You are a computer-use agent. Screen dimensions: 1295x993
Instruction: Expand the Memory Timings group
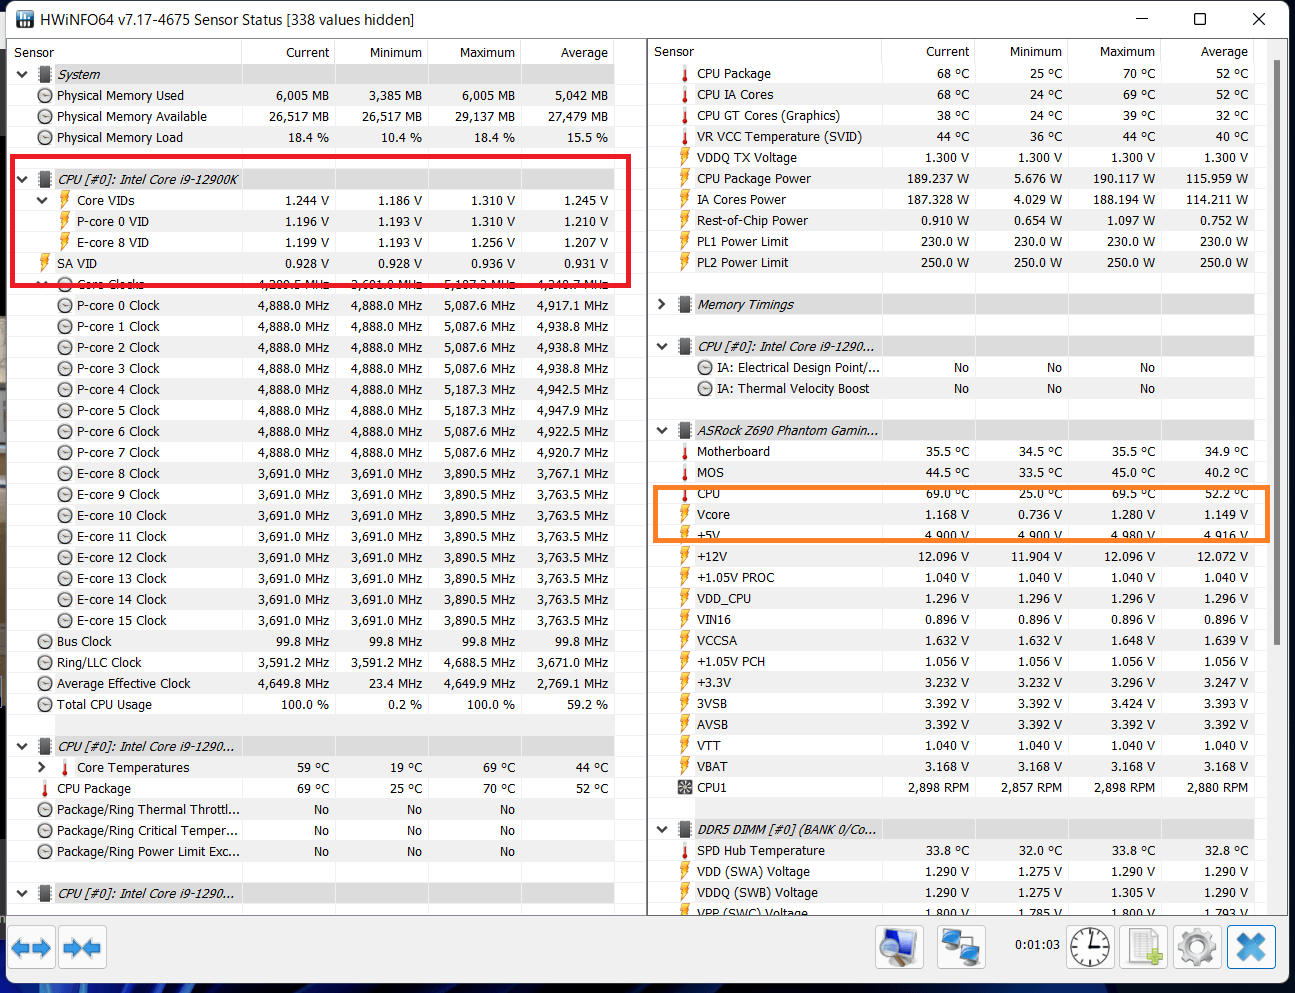tap(662, 305)
